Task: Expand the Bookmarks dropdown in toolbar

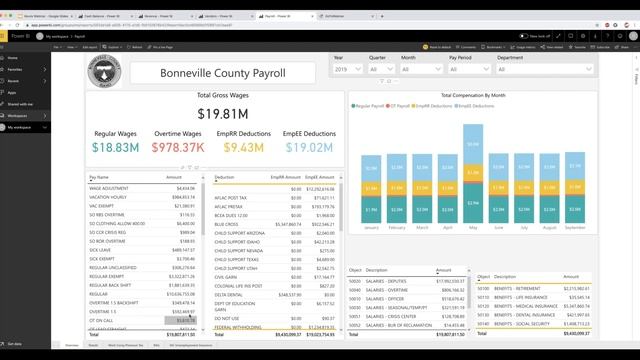Action: [493, 47]
